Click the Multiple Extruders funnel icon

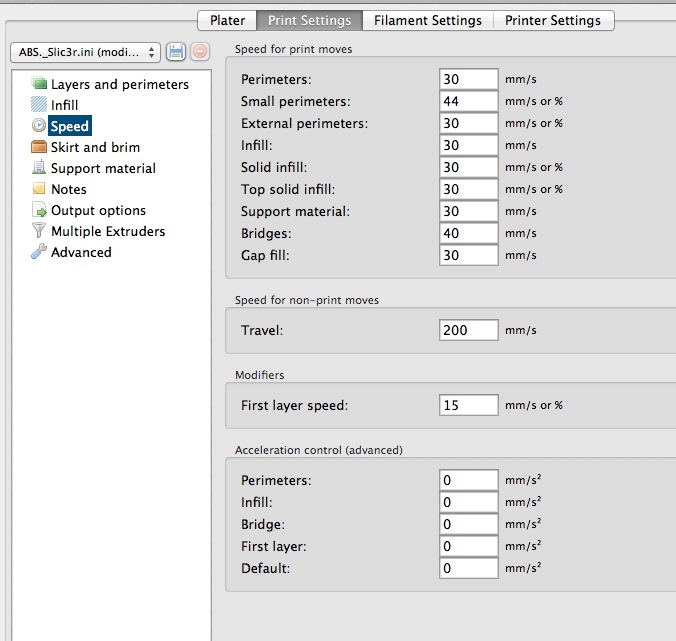pos(39,231)
